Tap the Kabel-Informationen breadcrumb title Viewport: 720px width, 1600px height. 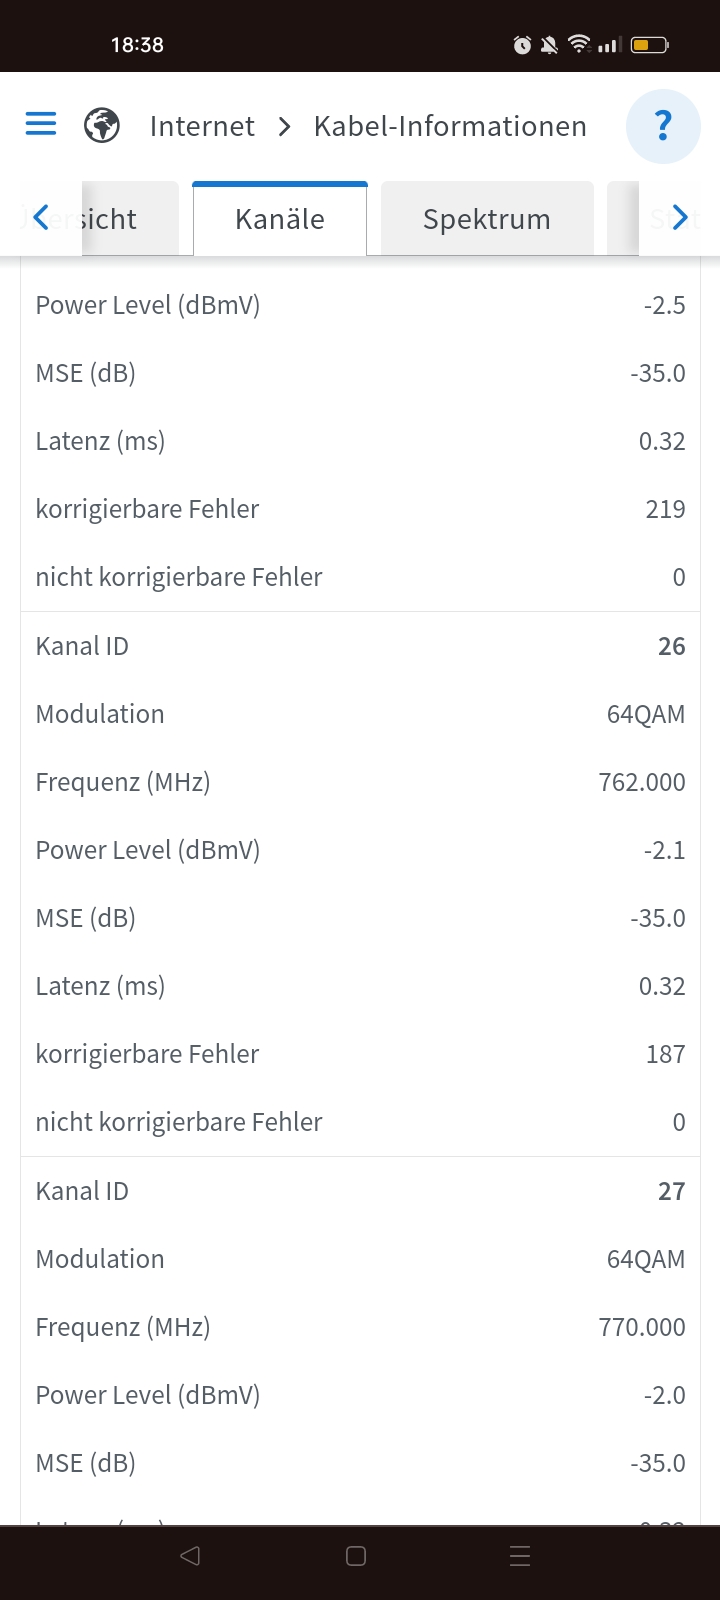(x=450, y=126)
